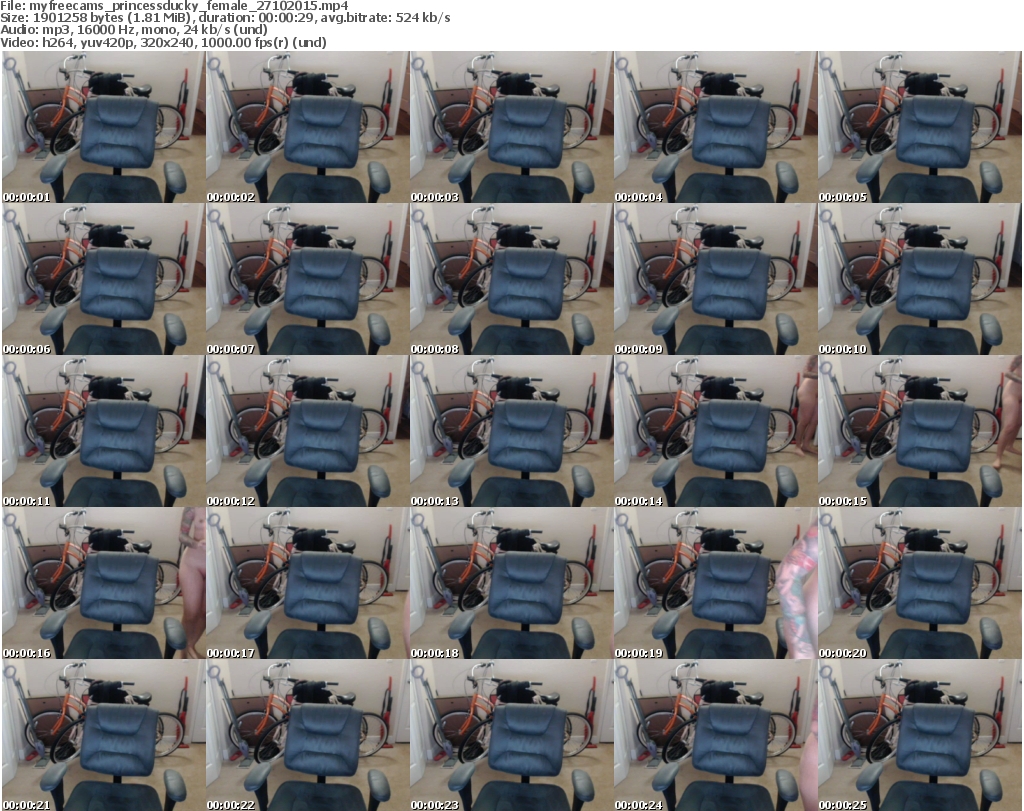Click the 00:00:20 frame thumbnail
The image size is (1024, 811).
click(x=920, y=584)
